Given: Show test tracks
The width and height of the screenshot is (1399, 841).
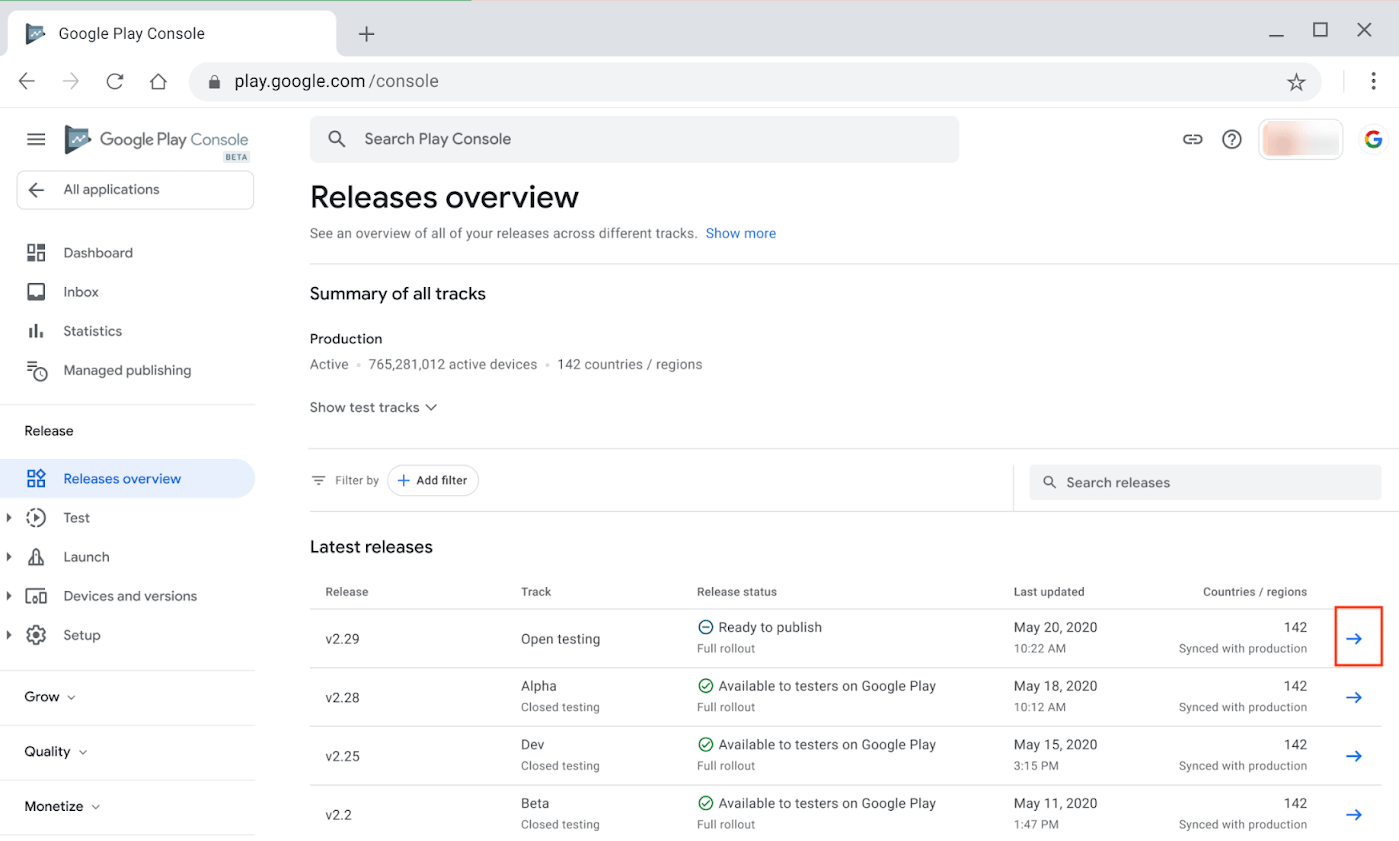Looking at the screenshot, I should [373, 407].
